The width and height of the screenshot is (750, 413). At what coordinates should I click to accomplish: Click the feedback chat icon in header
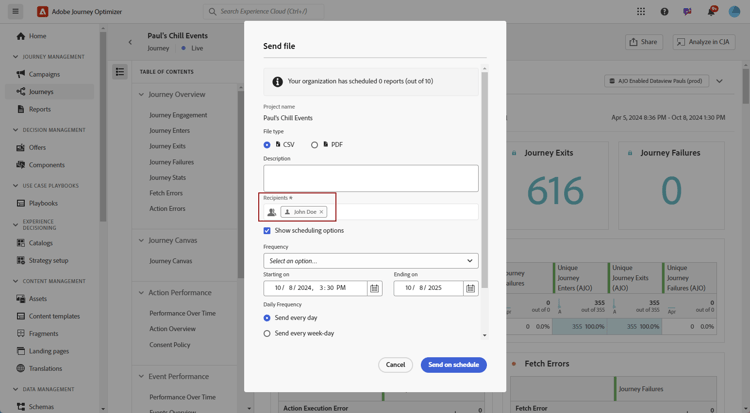687,11
